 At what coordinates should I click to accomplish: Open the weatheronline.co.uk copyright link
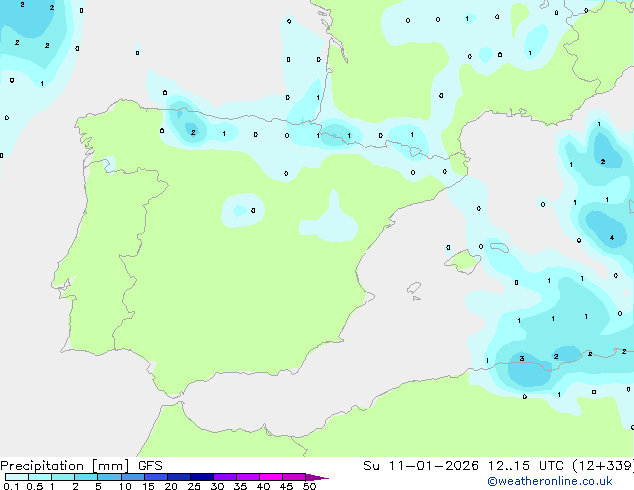(550, 481)
